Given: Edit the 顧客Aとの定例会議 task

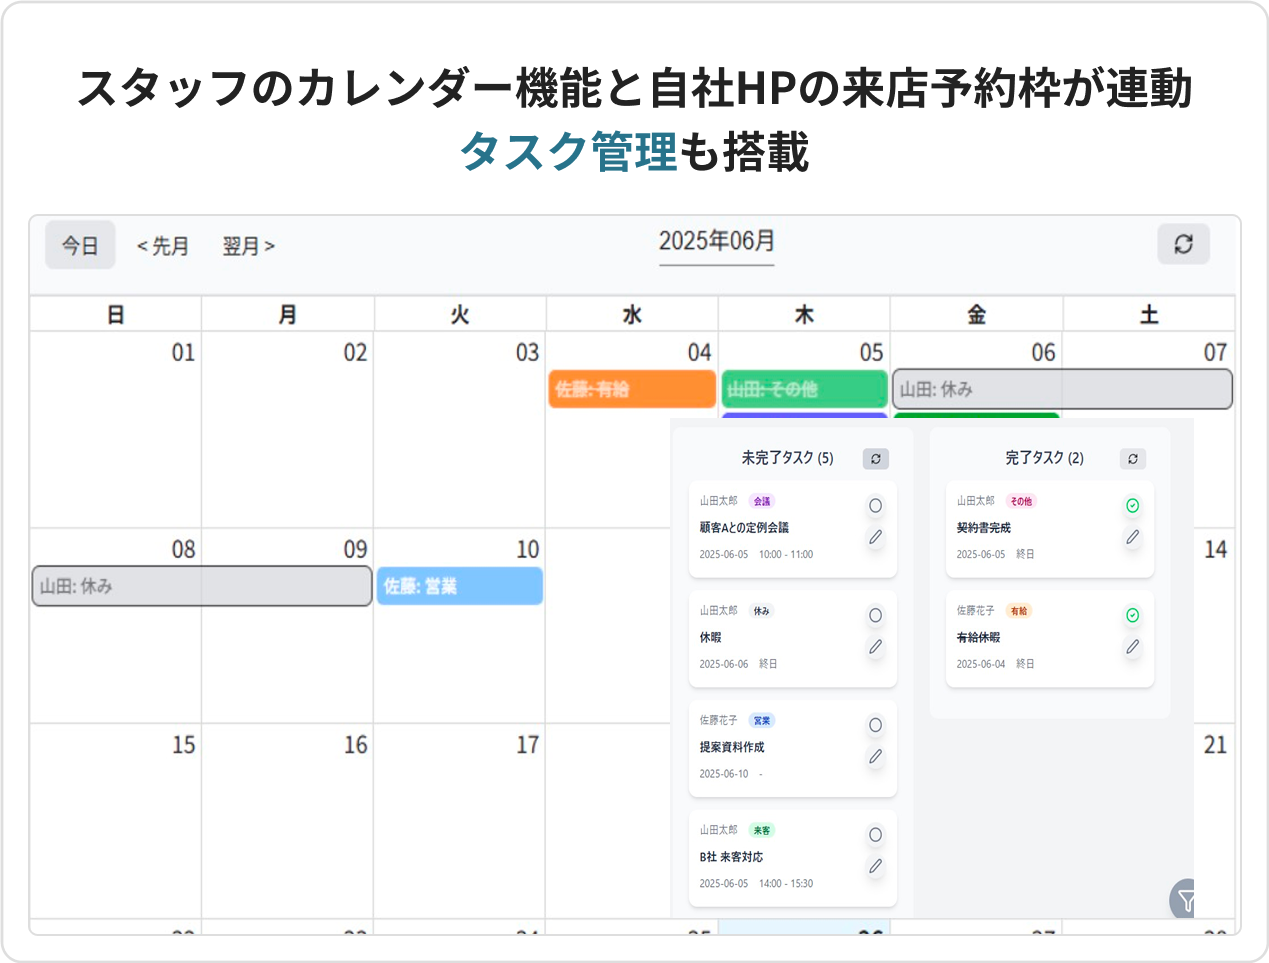Looking at the screenshot, I should pos(875,538).
